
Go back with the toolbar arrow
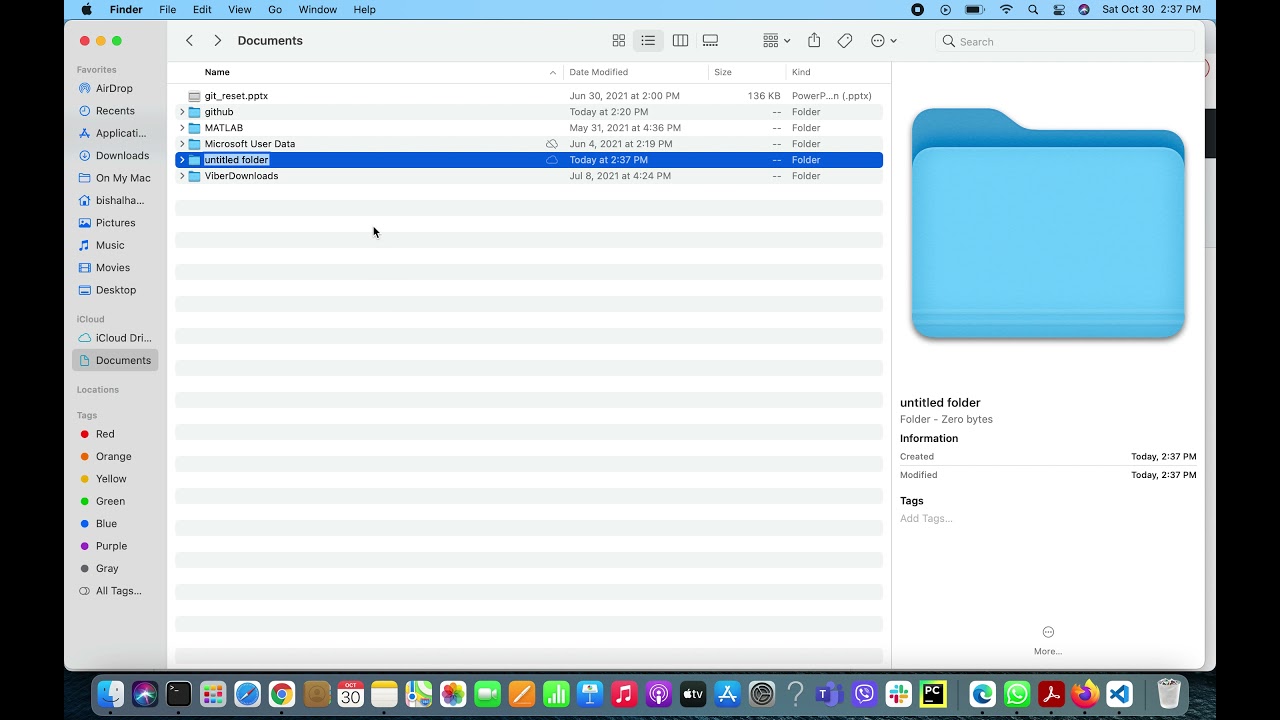pos(189,41)
